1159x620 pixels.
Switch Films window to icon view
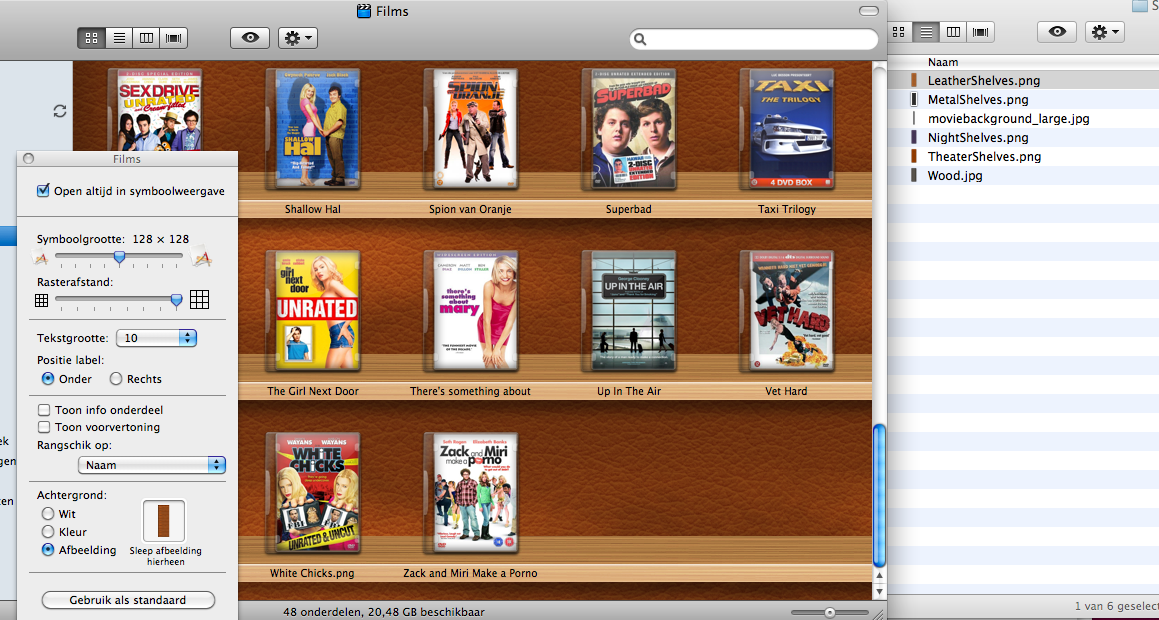tap(92, 38)
